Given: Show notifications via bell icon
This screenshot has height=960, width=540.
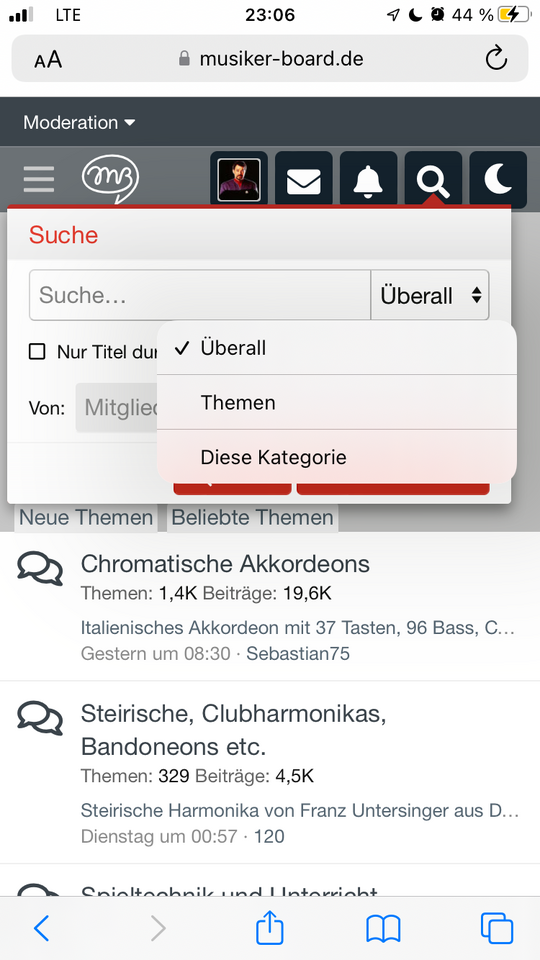Looking at the screenshot, I should (x=369, y=179).
